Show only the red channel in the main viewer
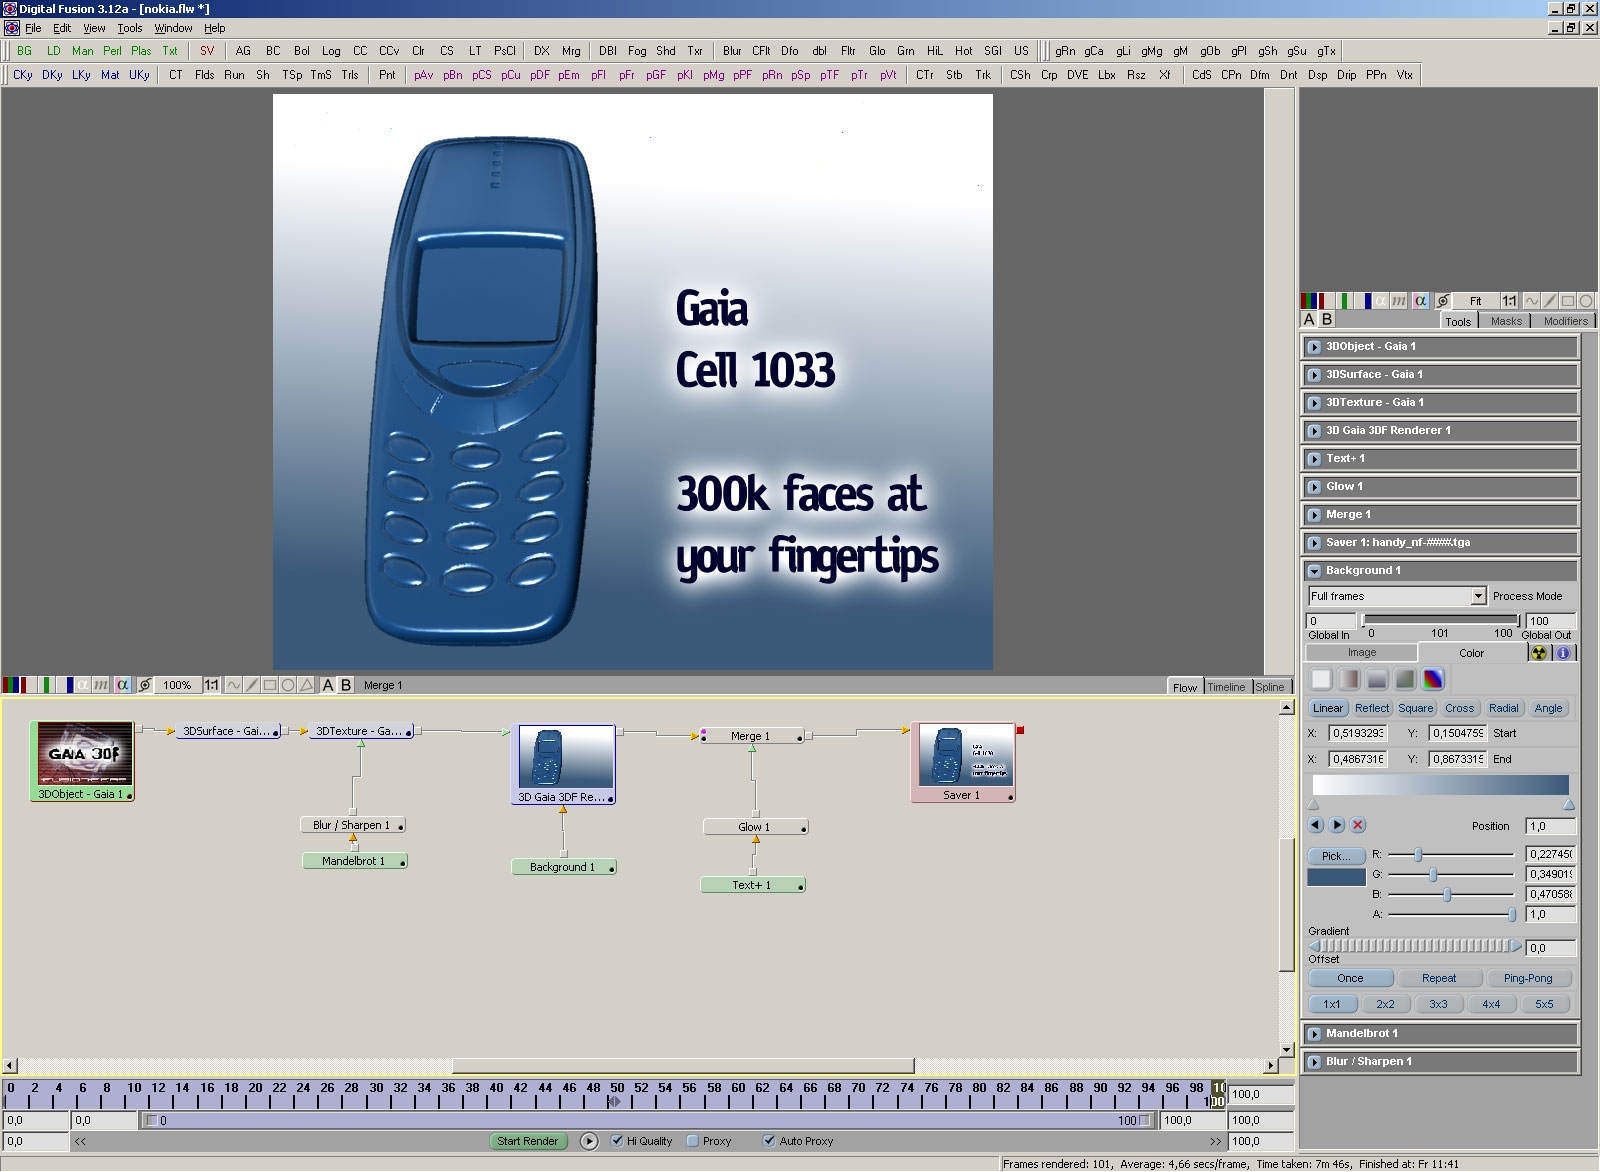Viewport: 1600px width, 1172px height. coord(28,685)
